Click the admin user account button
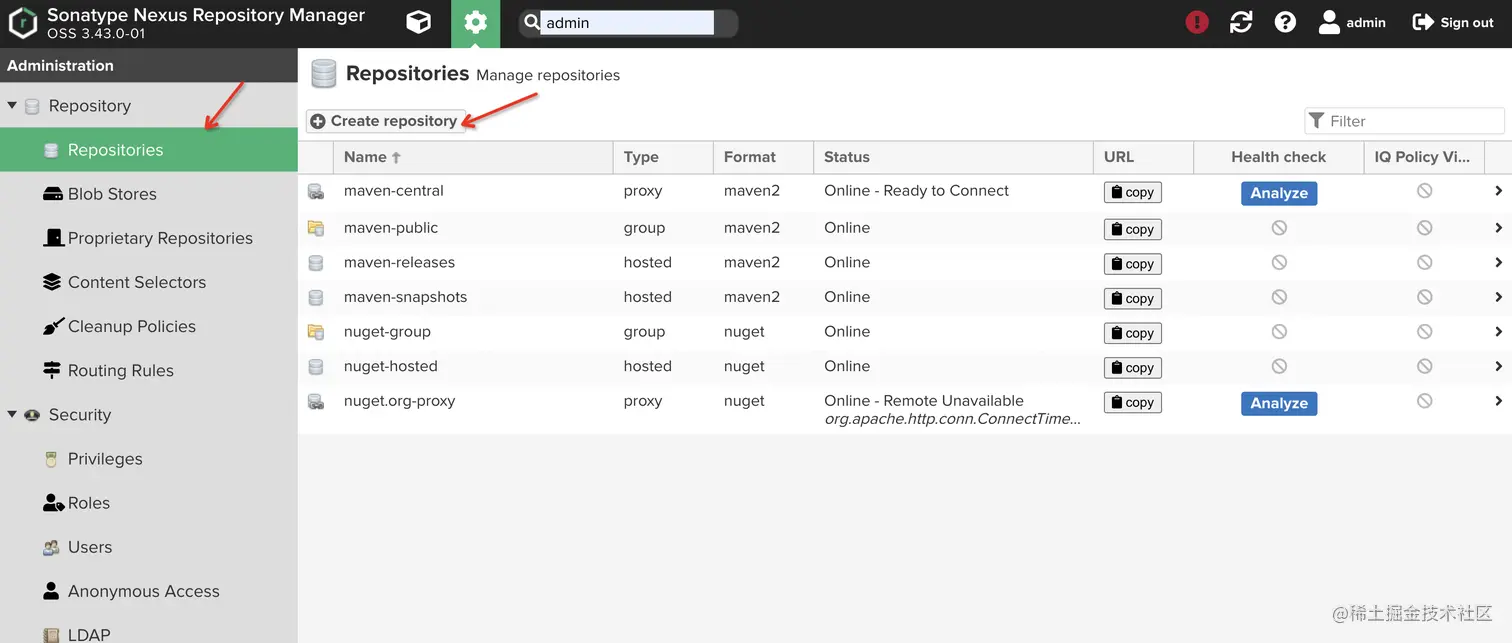Viewport: 1512px width, 643px height. [x=1352, y=22]
